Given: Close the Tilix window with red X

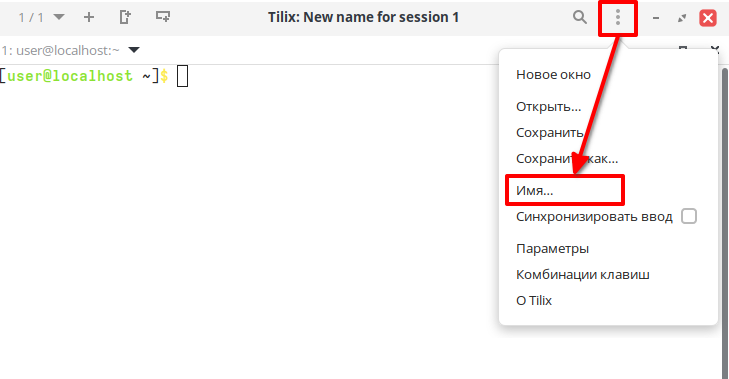Looking at the screenshot, I should (708, 18).
